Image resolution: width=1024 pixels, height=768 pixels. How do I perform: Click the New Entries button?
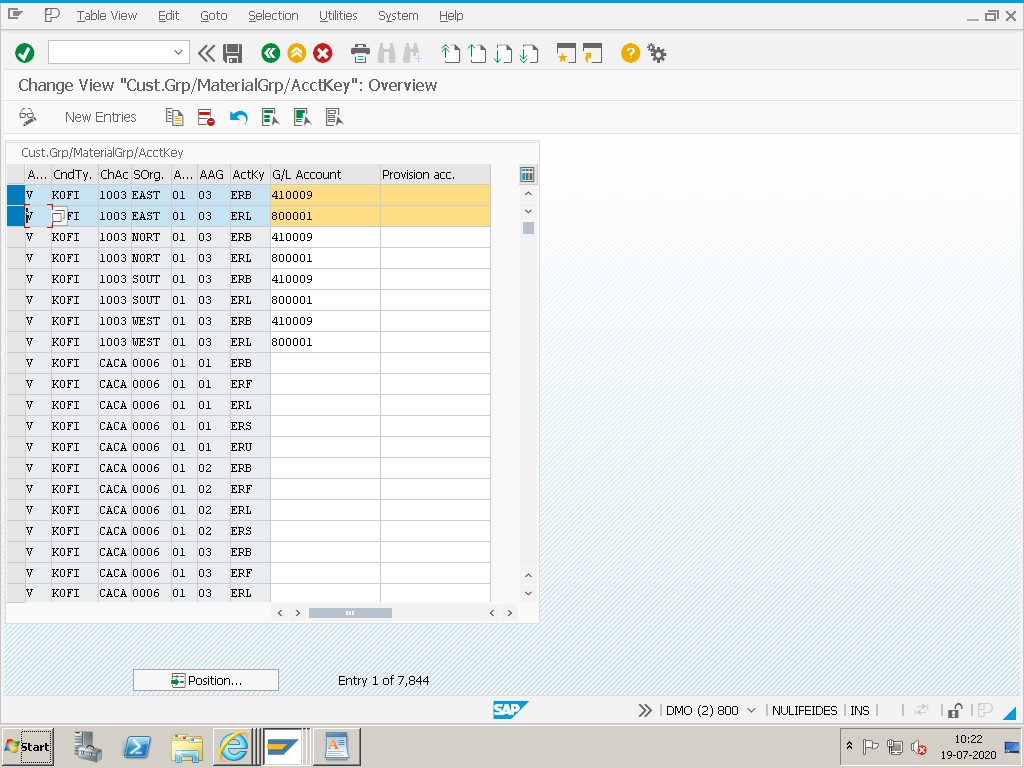click(x=101, y=118)
